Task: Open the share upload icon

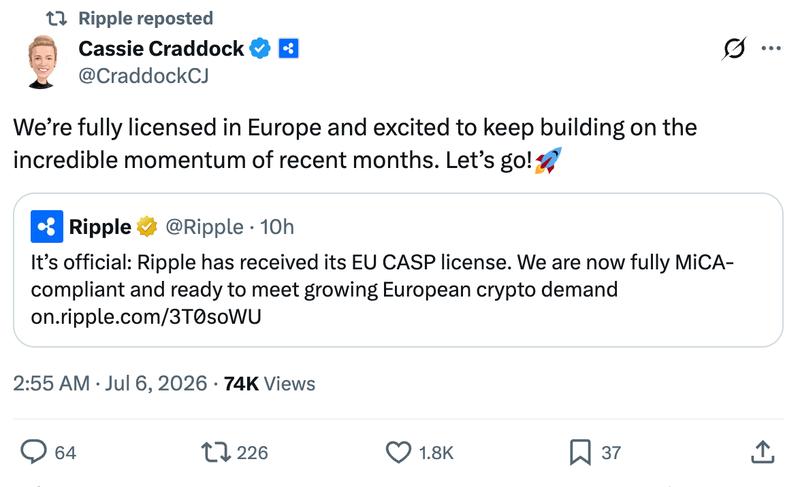Action: tap(763, 452)
